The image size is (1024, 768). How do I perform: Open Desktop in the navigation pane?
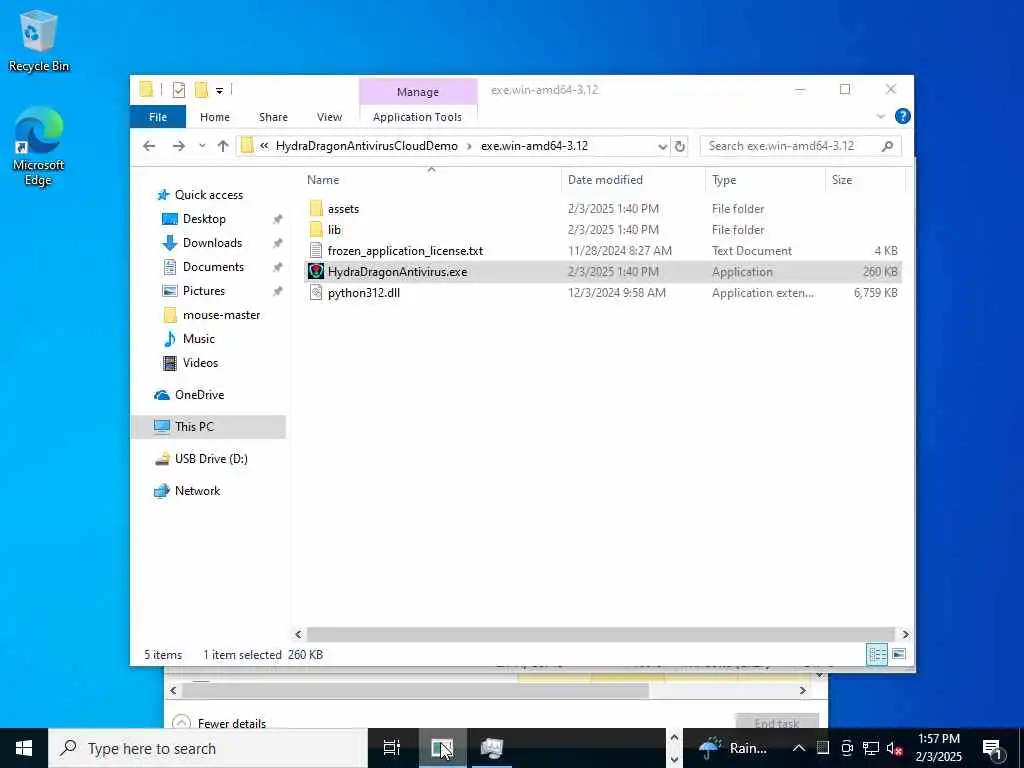[x=204, y=219]
